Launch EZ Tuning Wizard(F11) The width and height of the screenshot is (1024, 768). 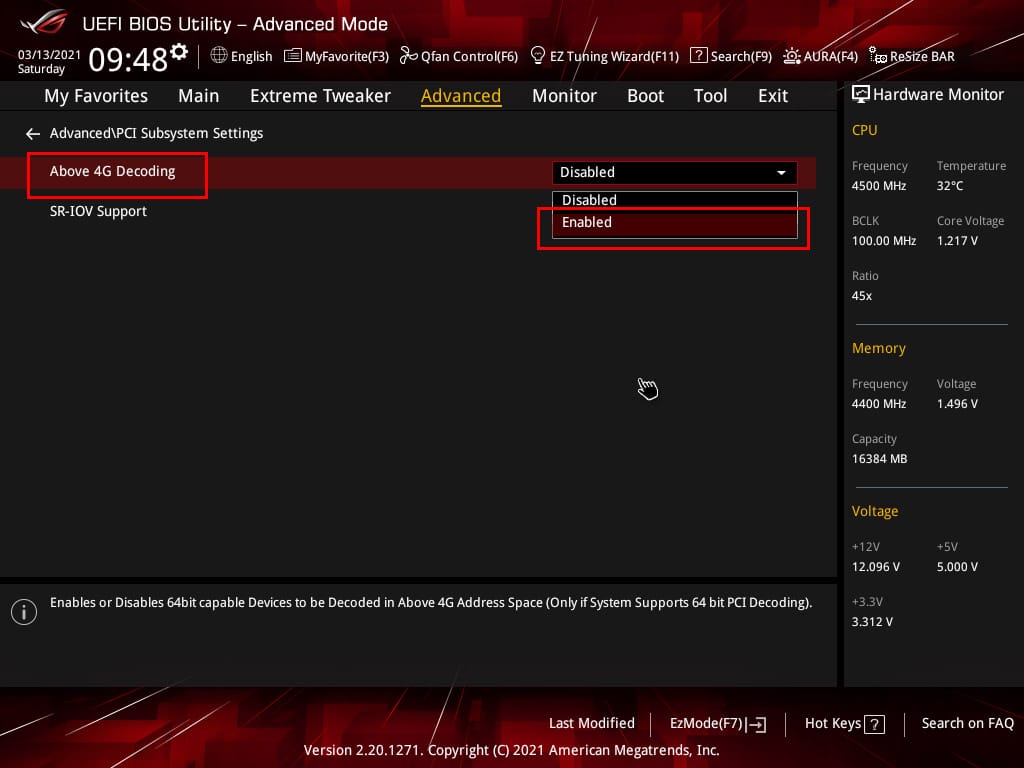pos(605,56)
